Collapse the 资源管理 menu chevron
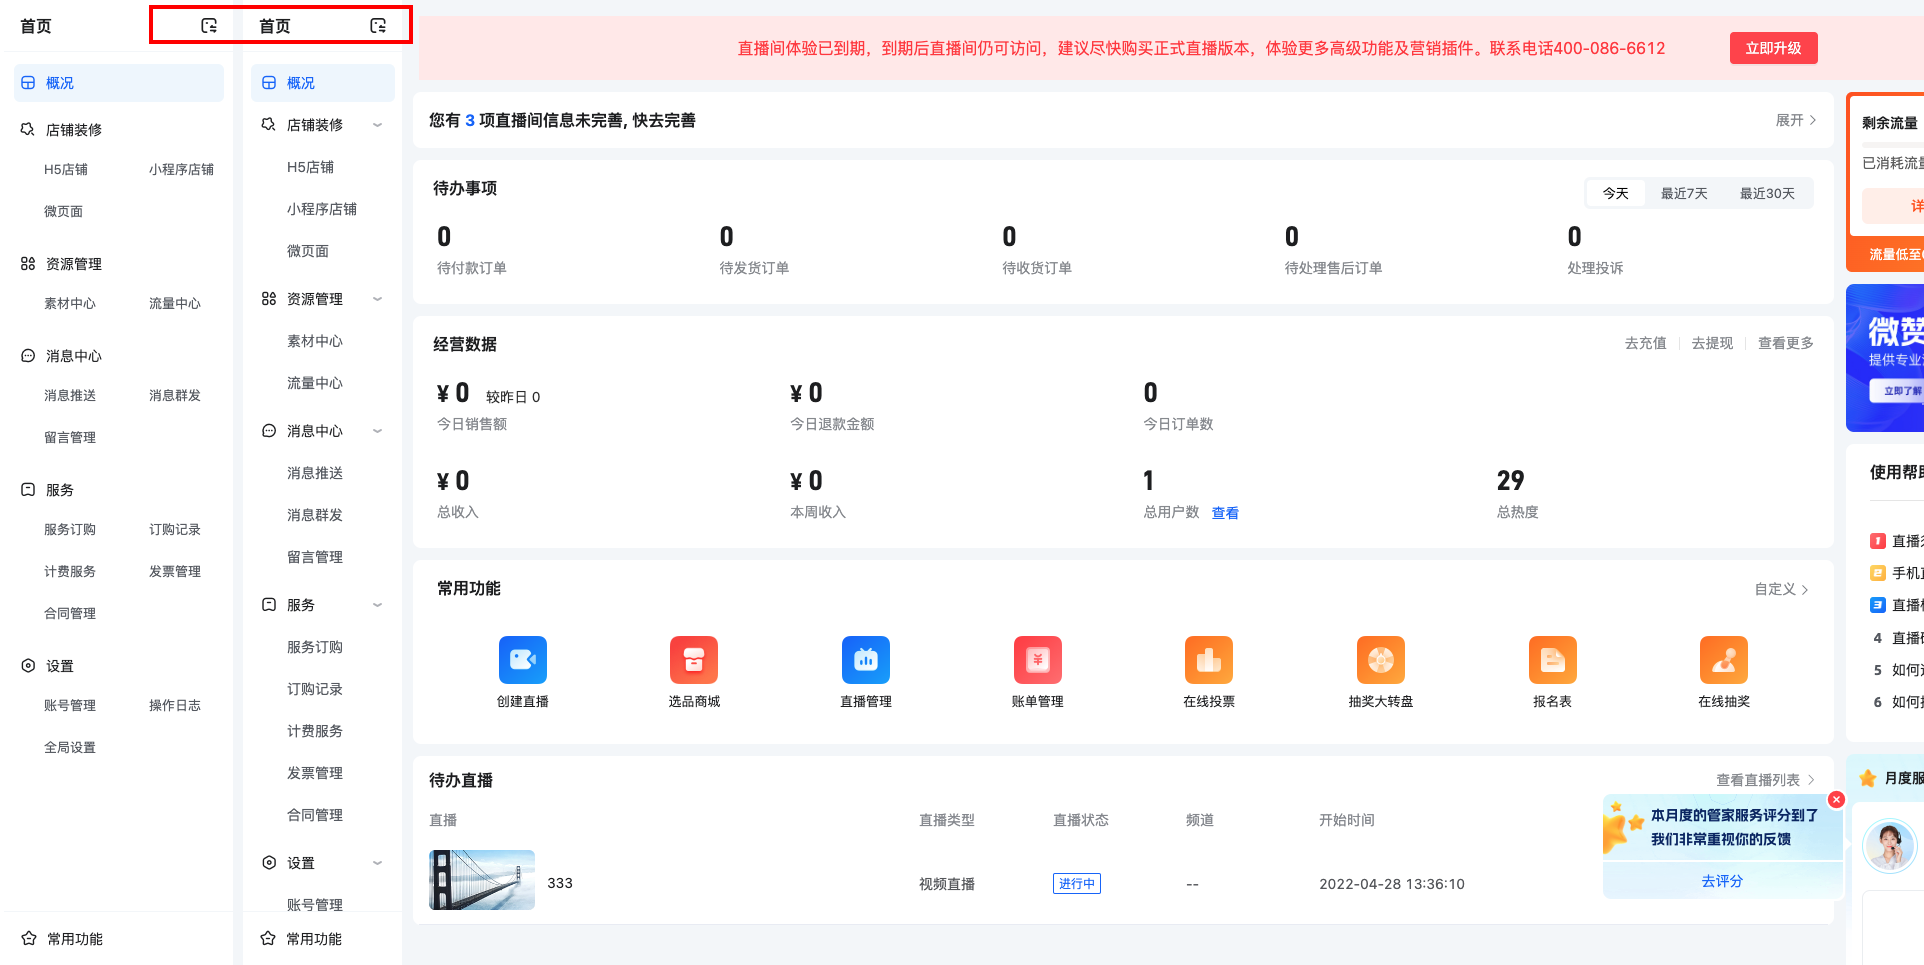This screenshot has height=965, width=1924. point(378,298)
